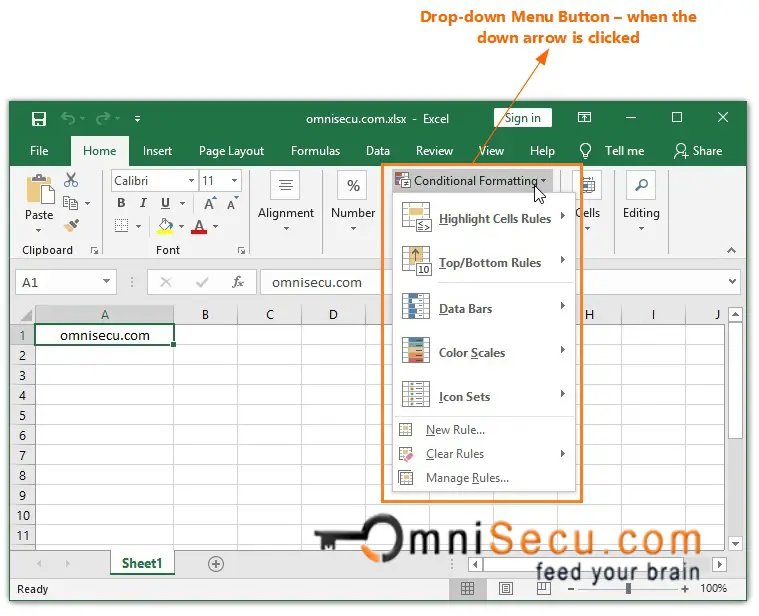This screenshot has height=616, width=759.
Task: Open Clear Rules submenu
Action: (483, 454)
